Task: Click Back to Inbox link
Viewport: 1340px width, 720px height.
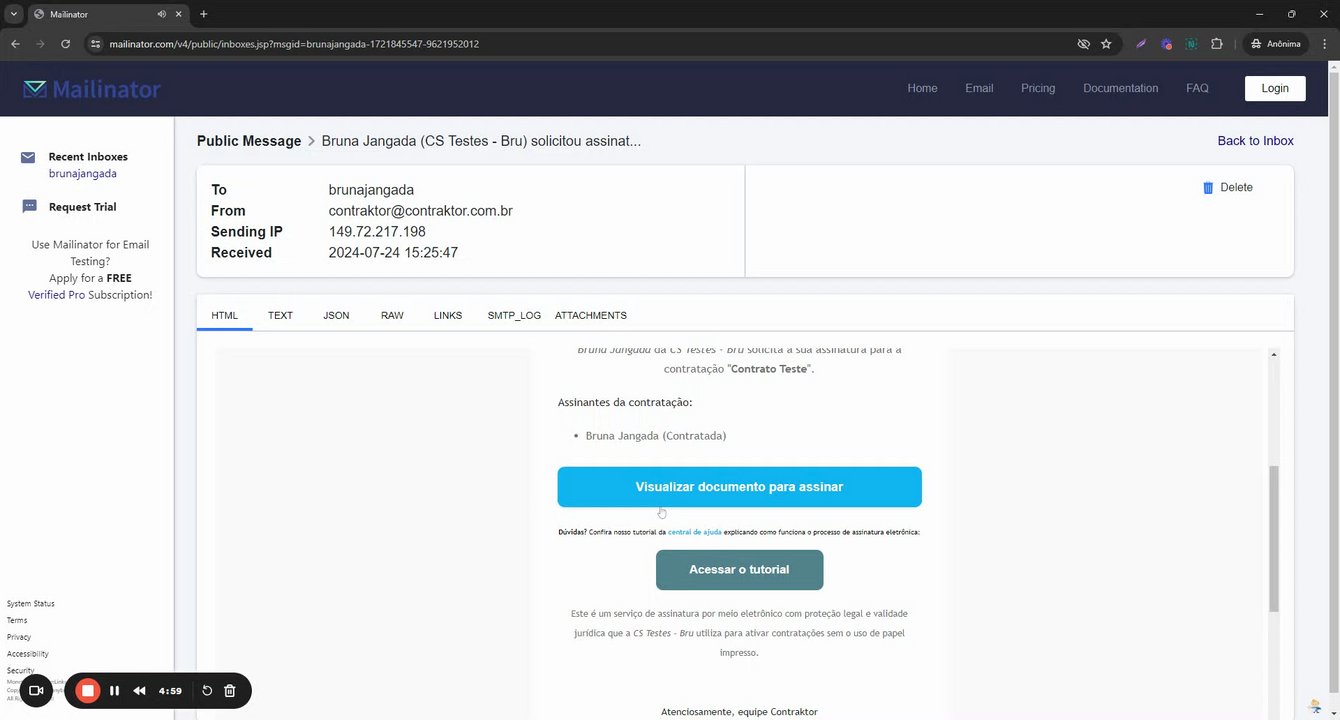Action: pos(1255,141)
